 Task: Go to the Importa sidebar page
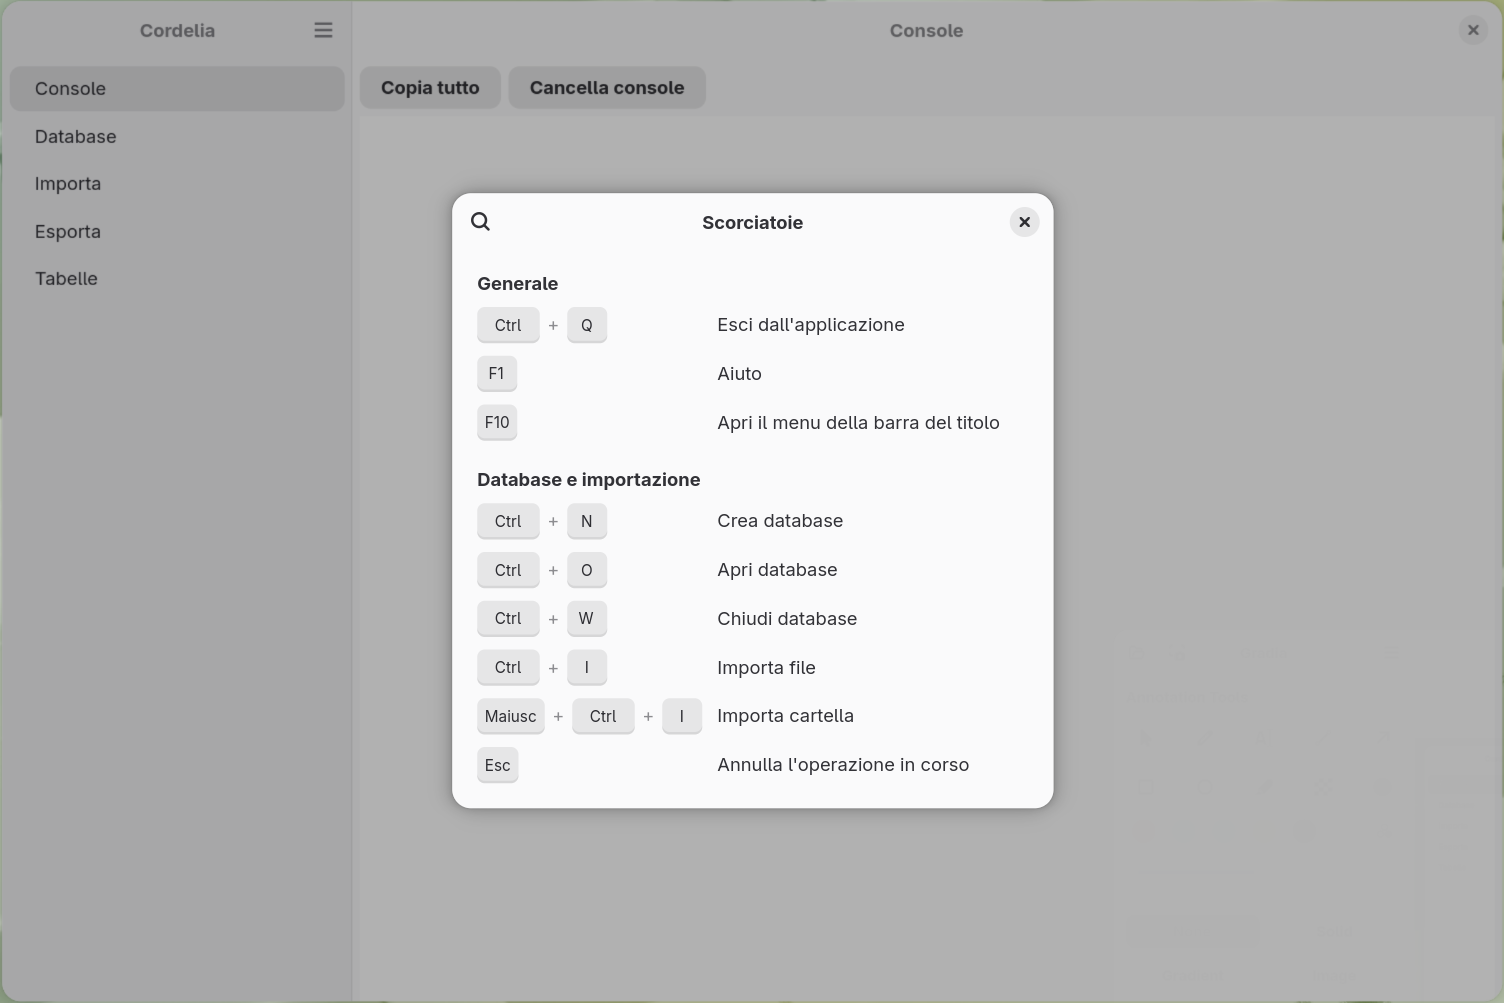click(x=177, y=183)
